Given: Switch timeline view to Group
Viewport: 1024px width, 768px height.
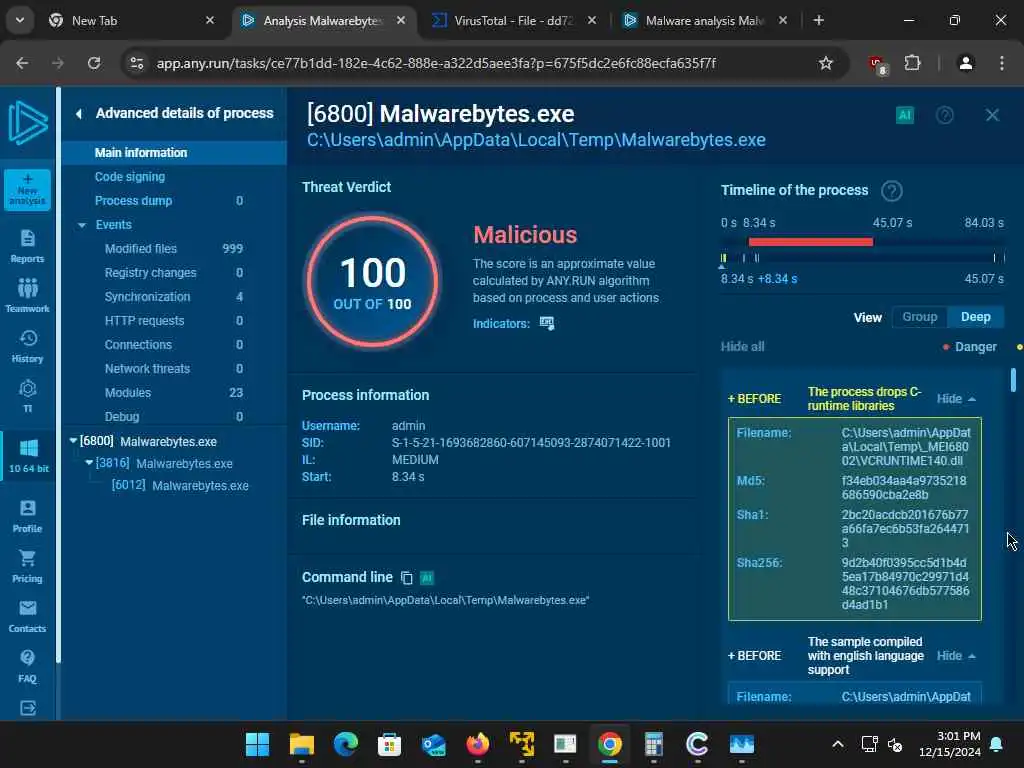Looking at the screenshot, I should 920,317.
